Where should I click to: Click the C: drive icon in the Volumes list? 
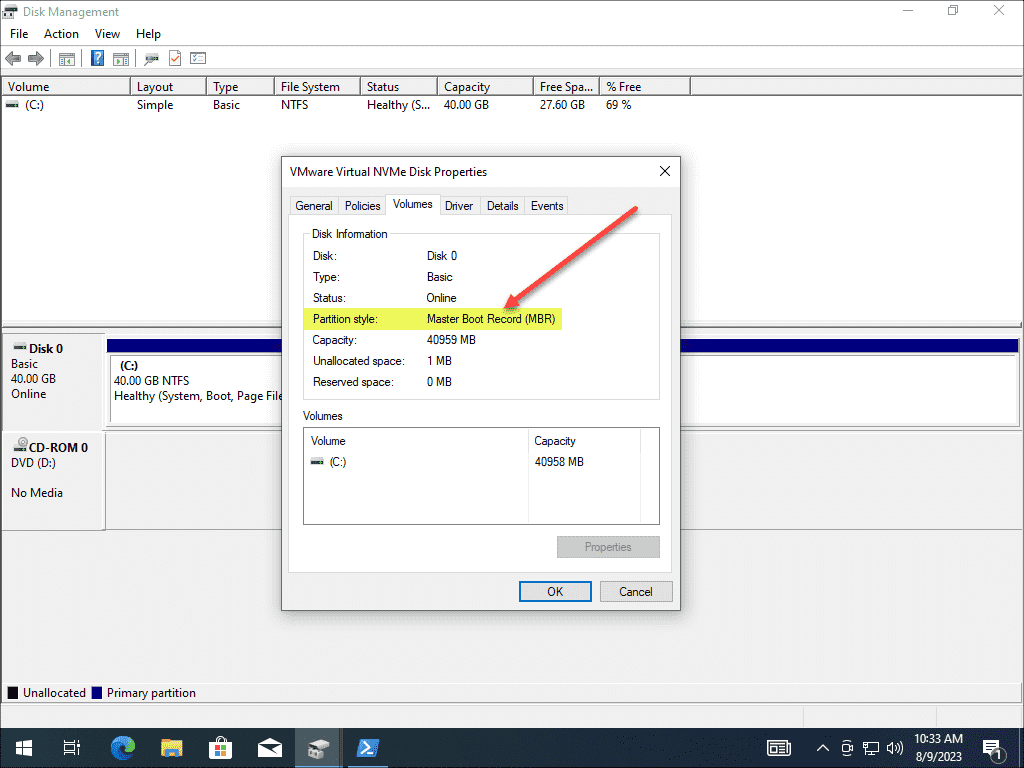(x=317, y=462)
